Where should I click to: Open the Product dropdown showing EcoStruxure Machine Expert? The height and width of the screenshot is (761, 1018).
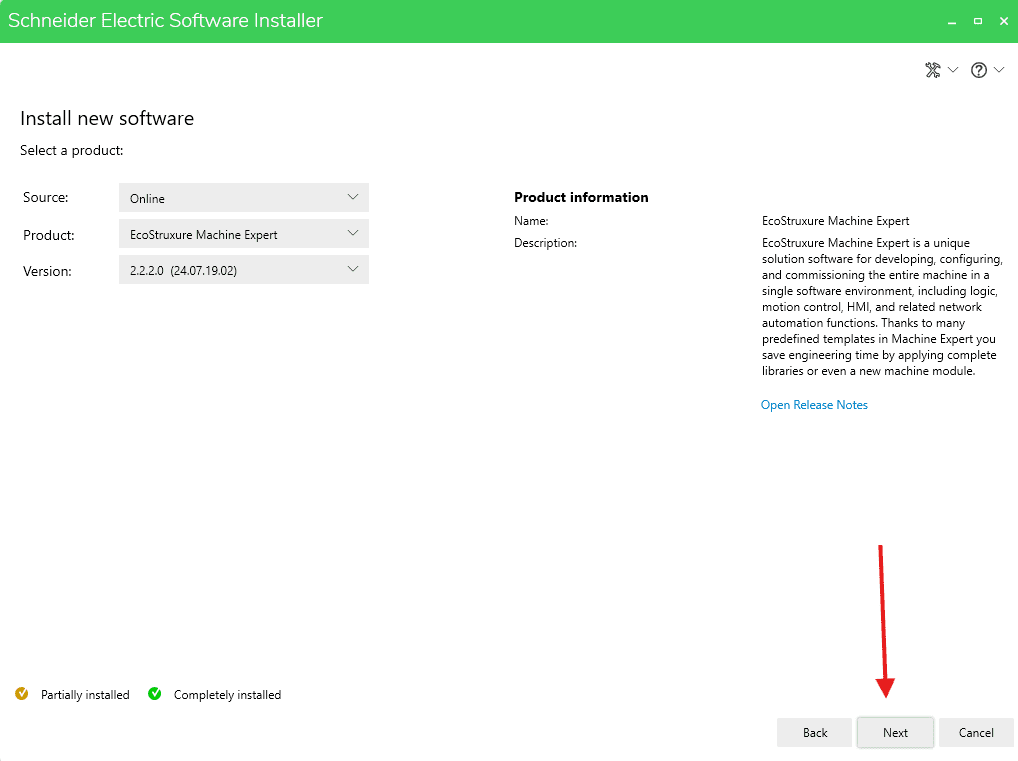(x=243, y=234)
